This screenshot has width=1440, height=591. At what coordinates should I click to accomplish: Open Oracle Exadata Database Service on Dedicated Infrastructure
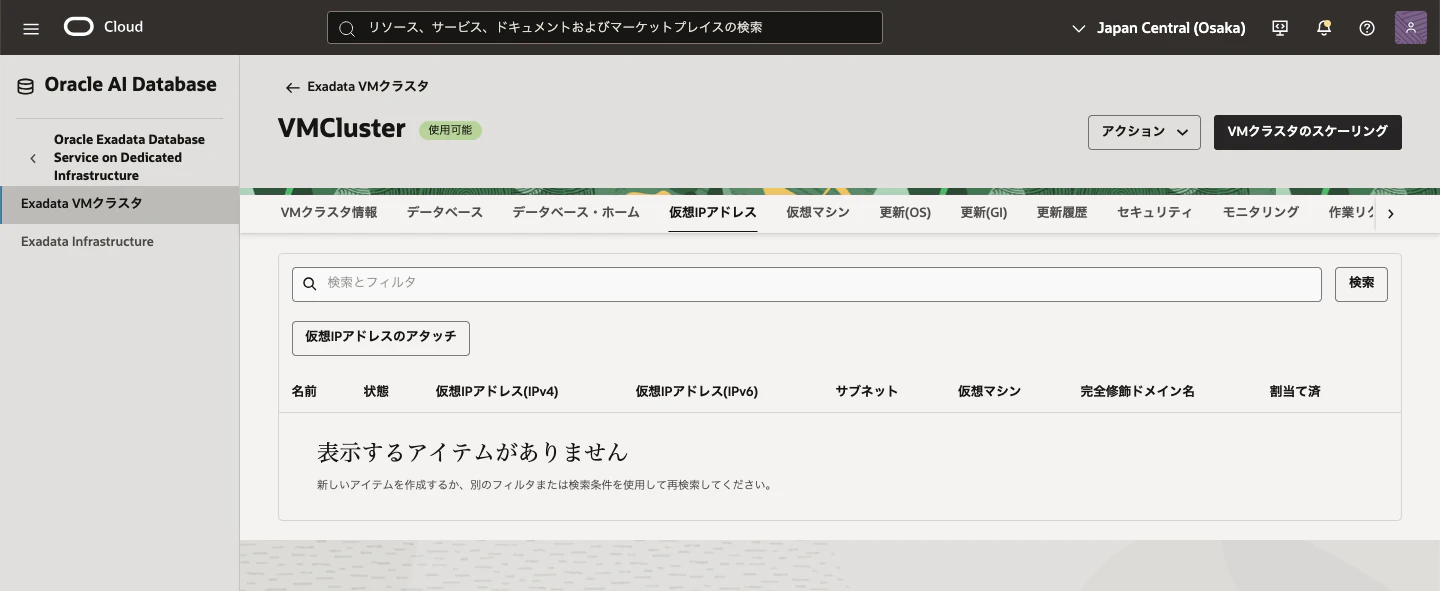point(130,158)
